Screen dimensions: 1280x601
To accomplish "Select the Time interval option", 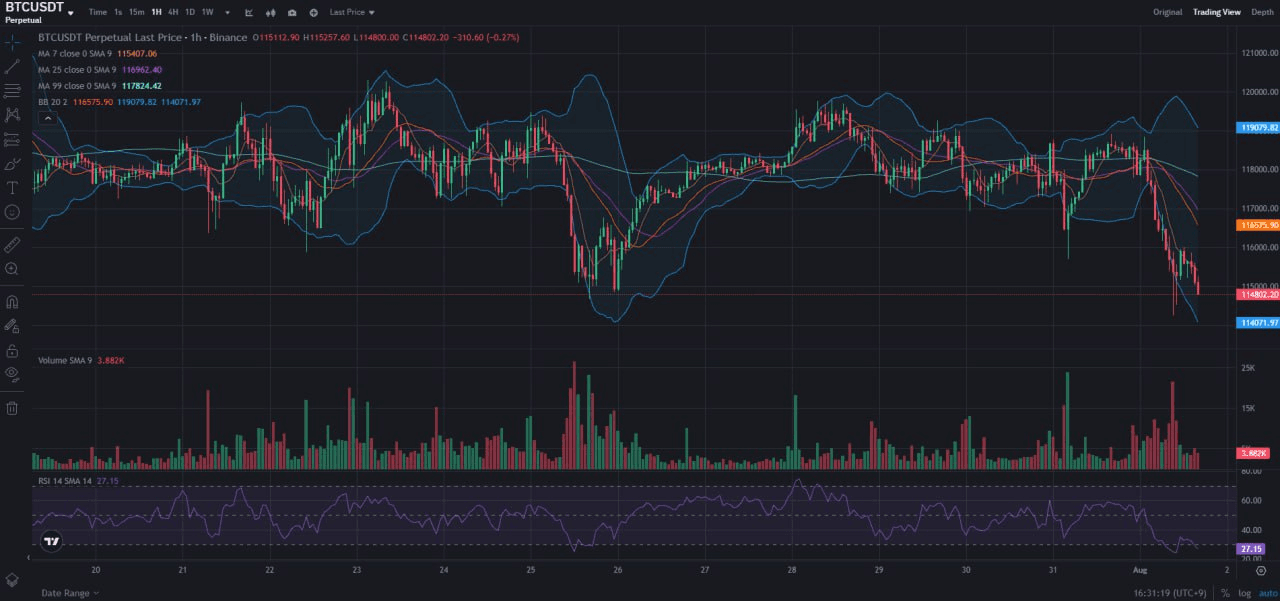I will click(97, 12).
